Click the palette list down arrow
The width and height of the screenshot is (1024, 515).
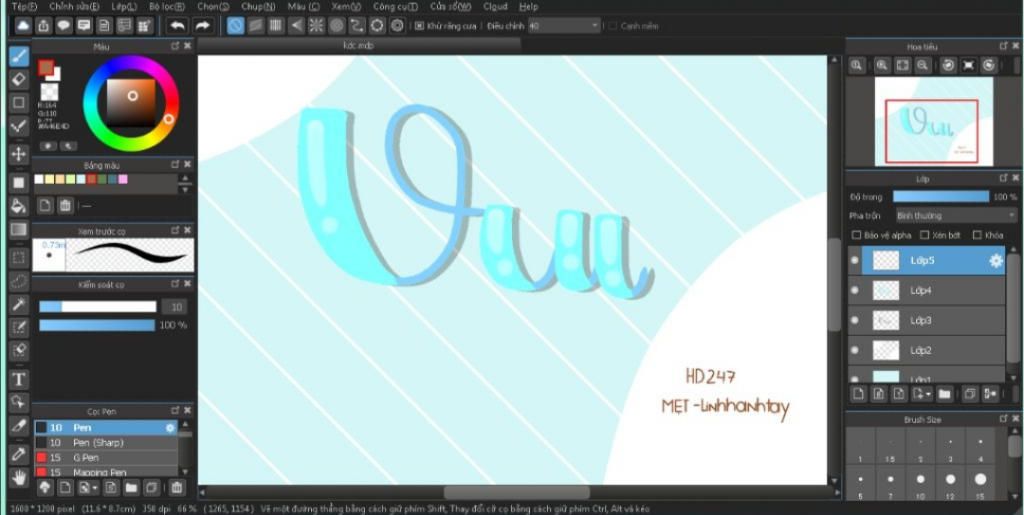click(x=185, y=189)
